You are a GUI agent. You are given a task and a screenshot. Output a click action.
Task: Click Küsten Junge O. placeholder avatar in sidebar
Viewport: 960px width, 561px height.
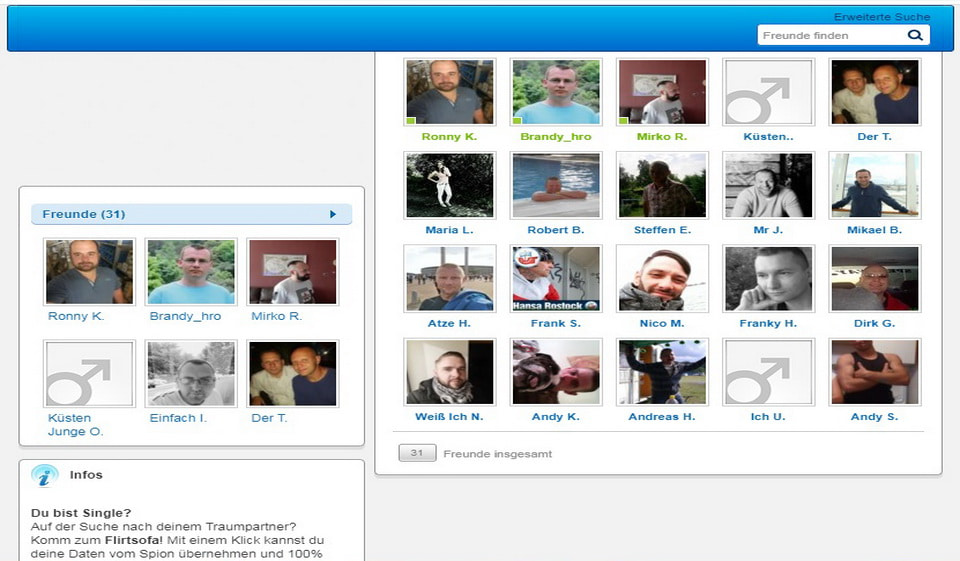89,373
